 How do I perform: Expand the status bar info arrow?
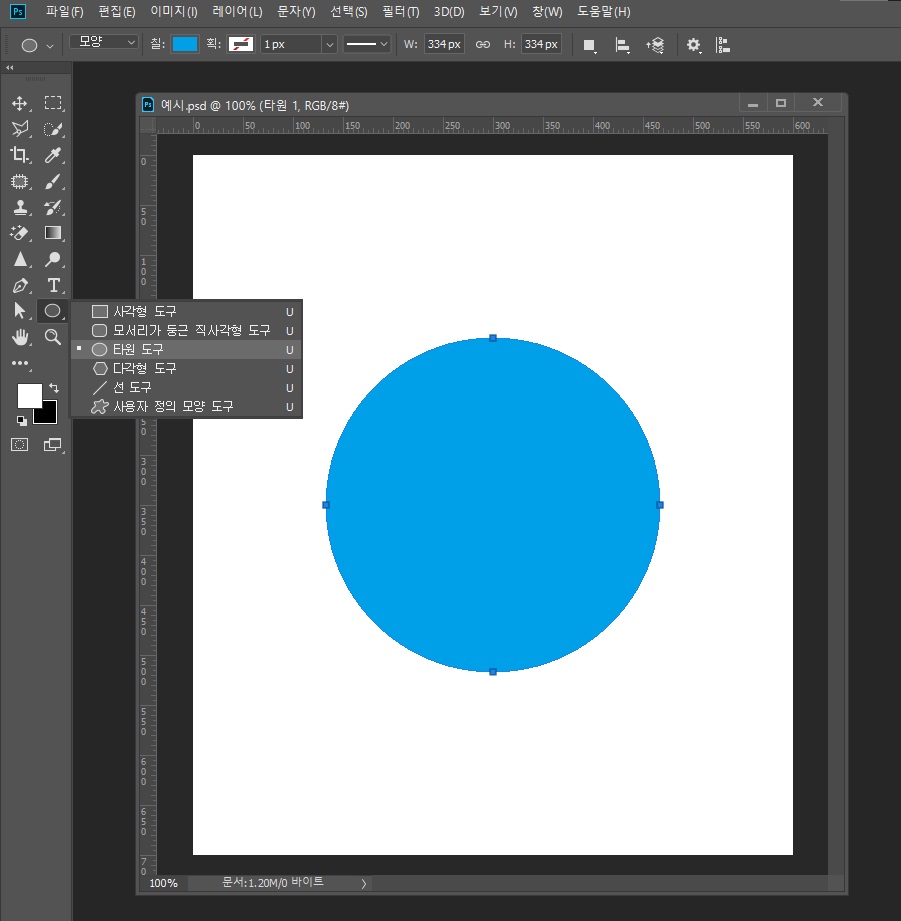364,883
